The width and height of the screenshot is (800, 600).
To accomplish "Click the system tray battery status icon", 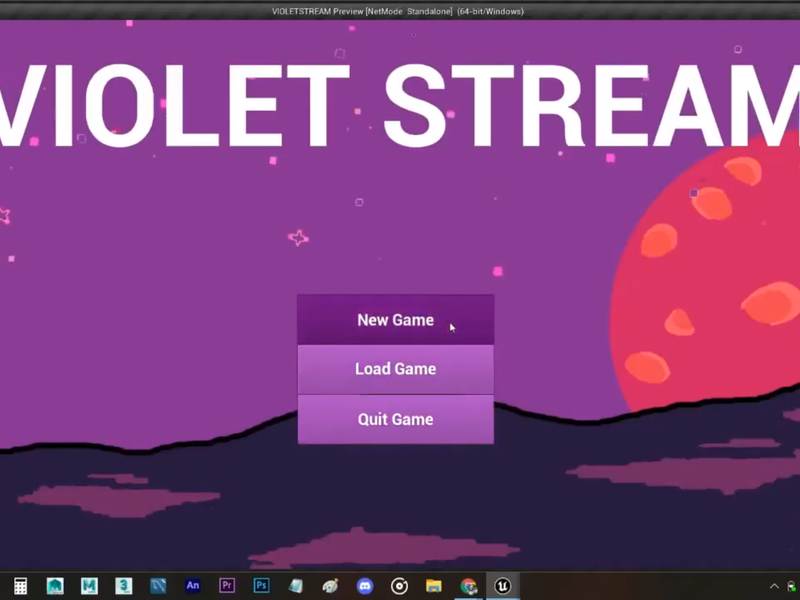I will click(x=792, y=587).
